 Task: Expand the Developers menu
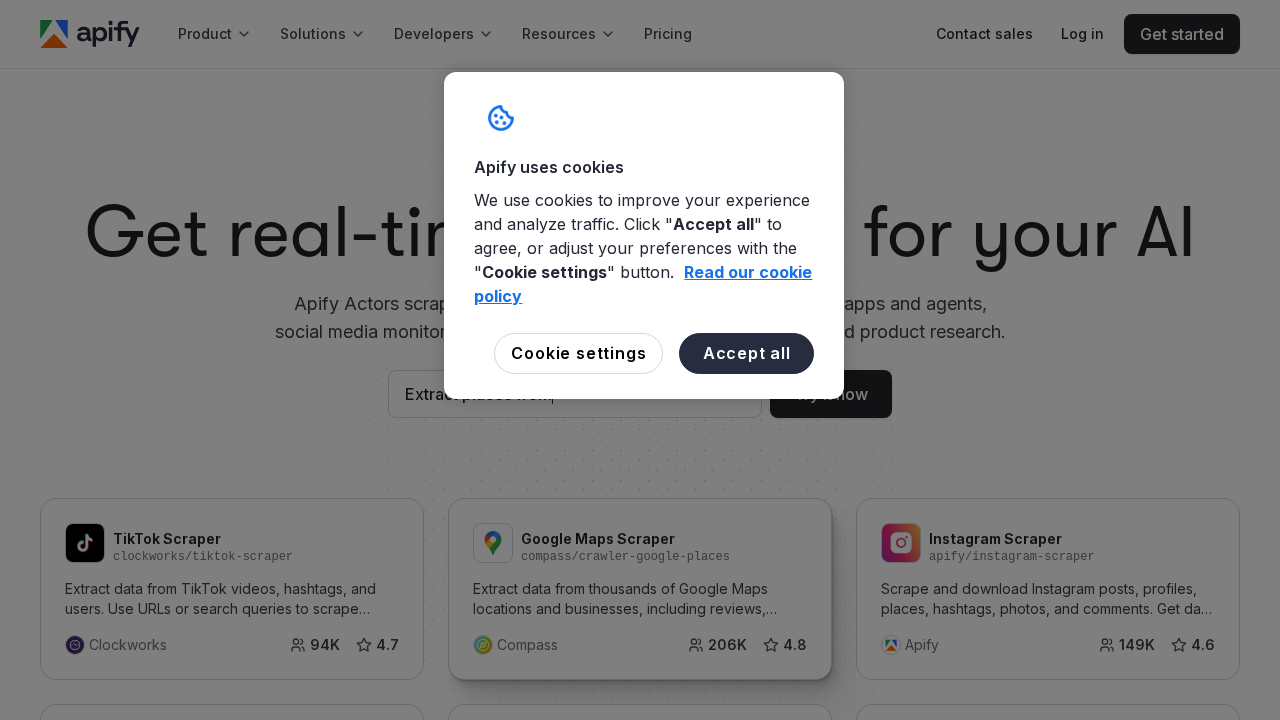click(x=442, y=33)
